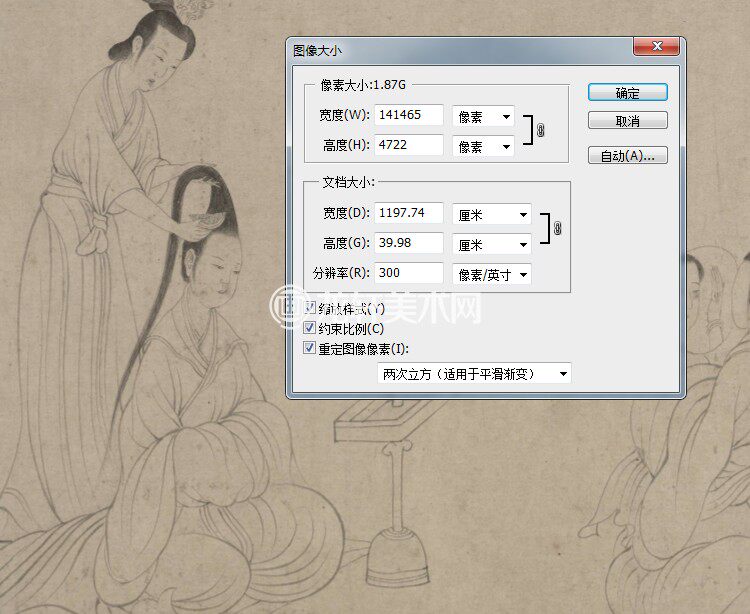The image size is (750, 614).
Task: Open document width unit dropdown 厘米
Action: 492,215
